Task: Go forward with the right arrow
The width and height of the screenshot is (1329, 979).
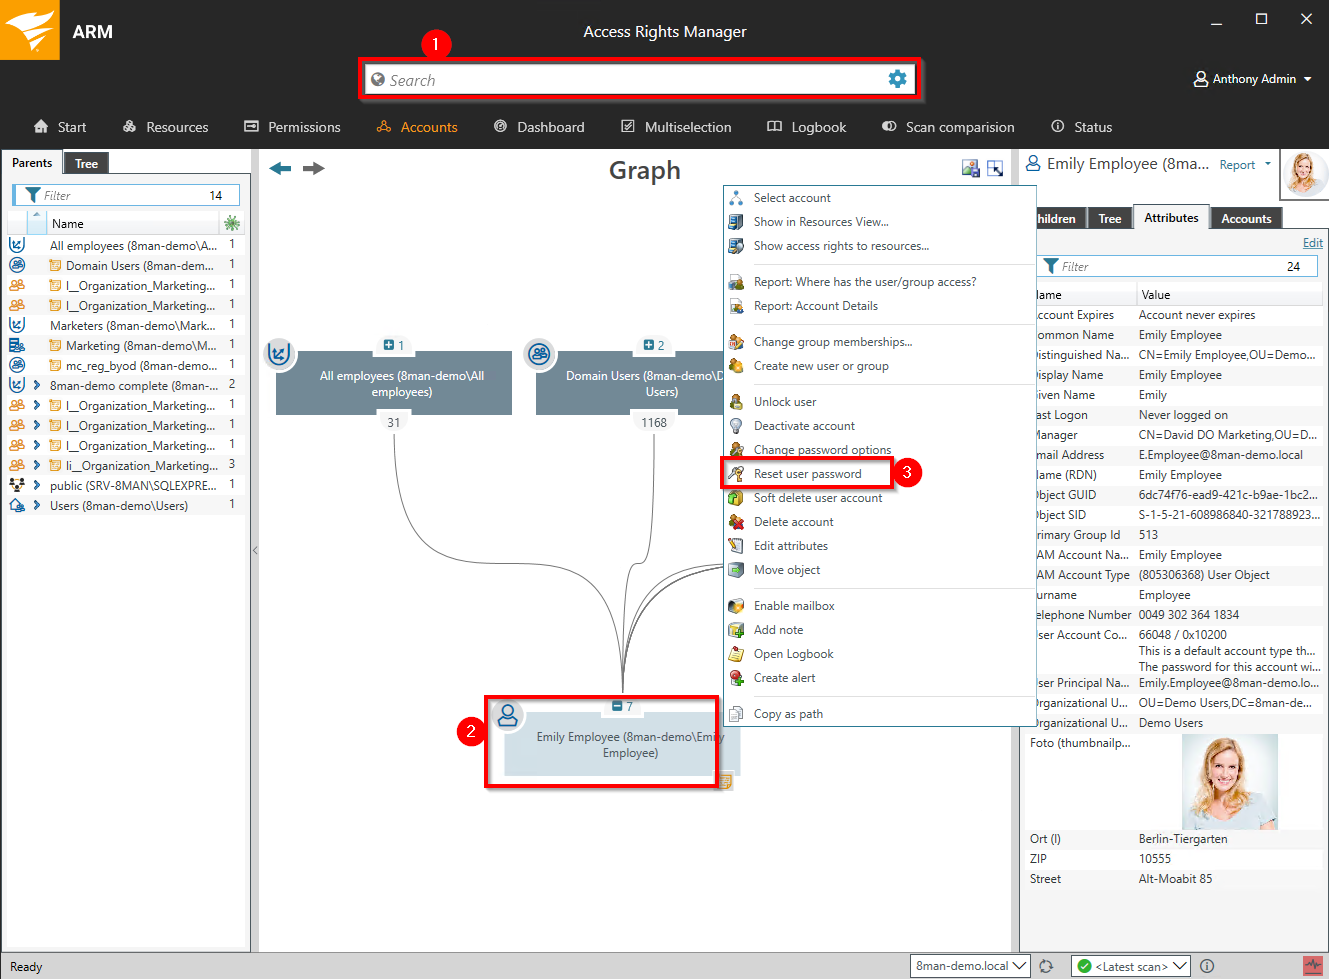Action: pyautogui.click(x=314, y=168)
